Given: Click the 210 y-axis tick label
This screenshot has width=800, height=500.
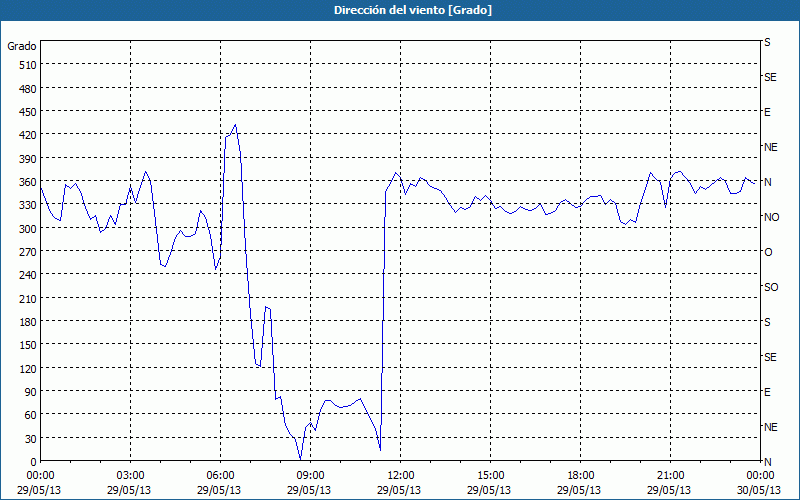Looking at the screenshot, I should [28, 298].
